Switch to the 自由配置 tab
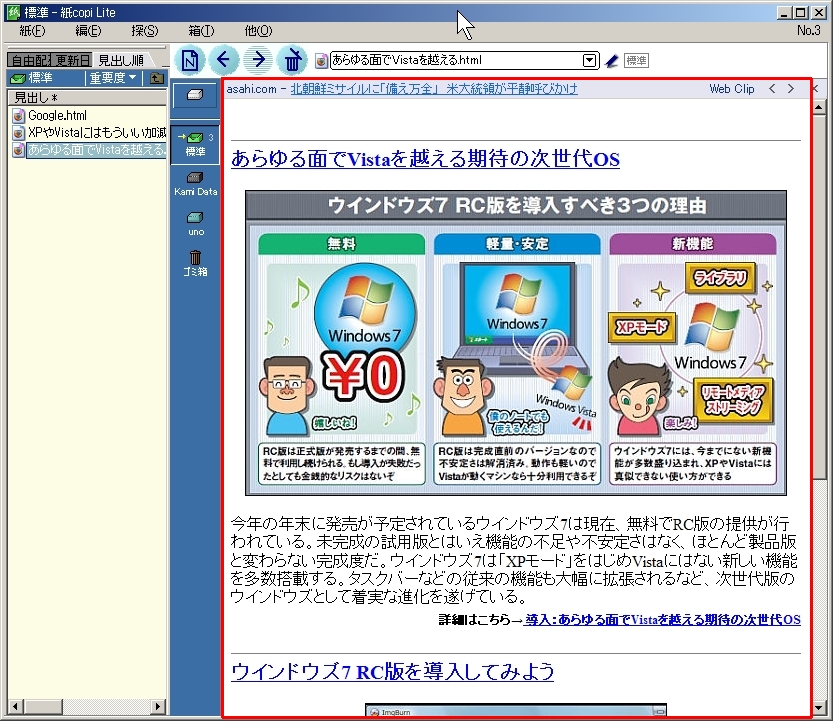This screenshot has height=721, width=833. click(x=30, y=60)
